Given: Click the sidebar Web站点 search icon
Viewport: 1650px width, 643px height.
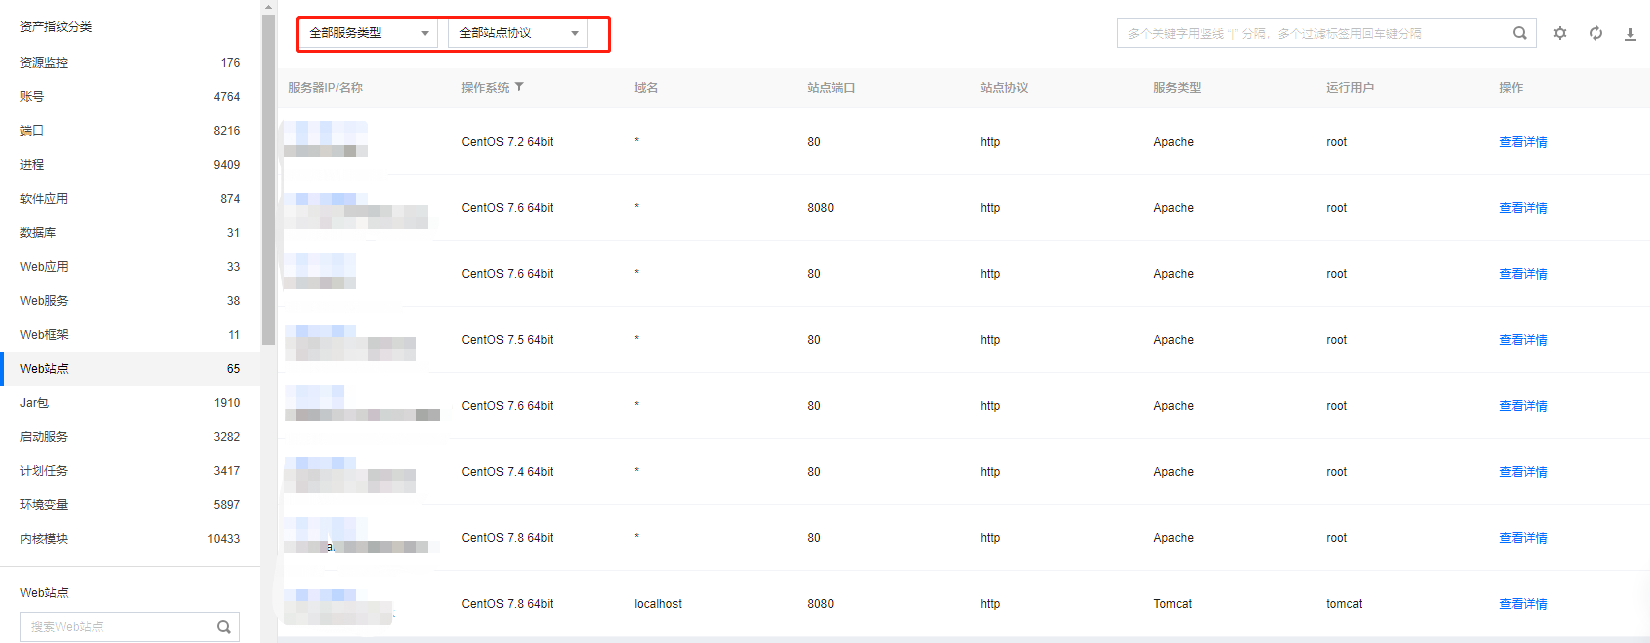Looking at the screenshot, I should coord(224,627).
